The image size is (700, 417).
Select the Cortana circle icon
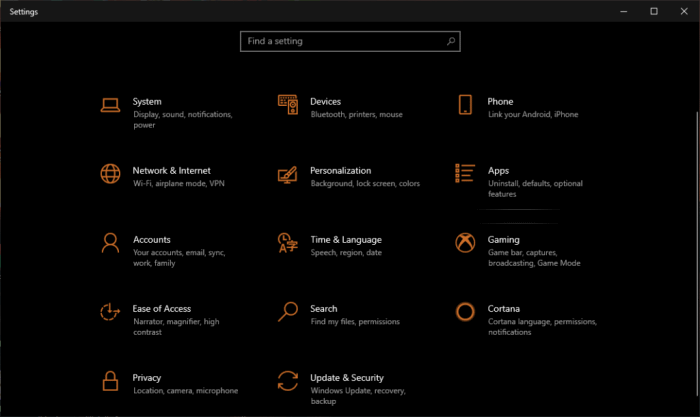pos(465,312)
